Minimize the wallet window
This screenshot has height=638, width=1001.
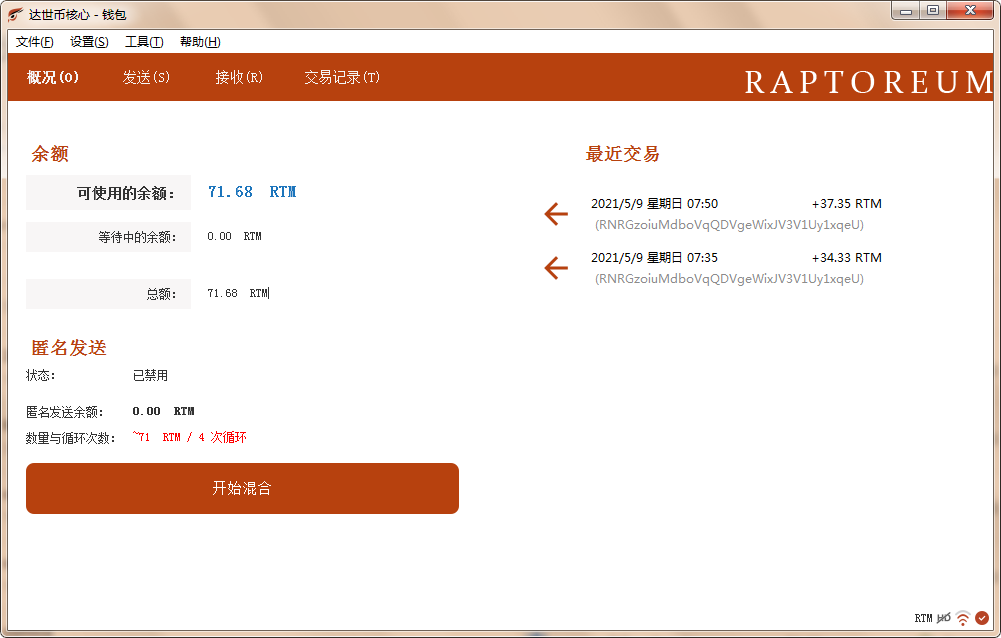click(x=905, y=10)
